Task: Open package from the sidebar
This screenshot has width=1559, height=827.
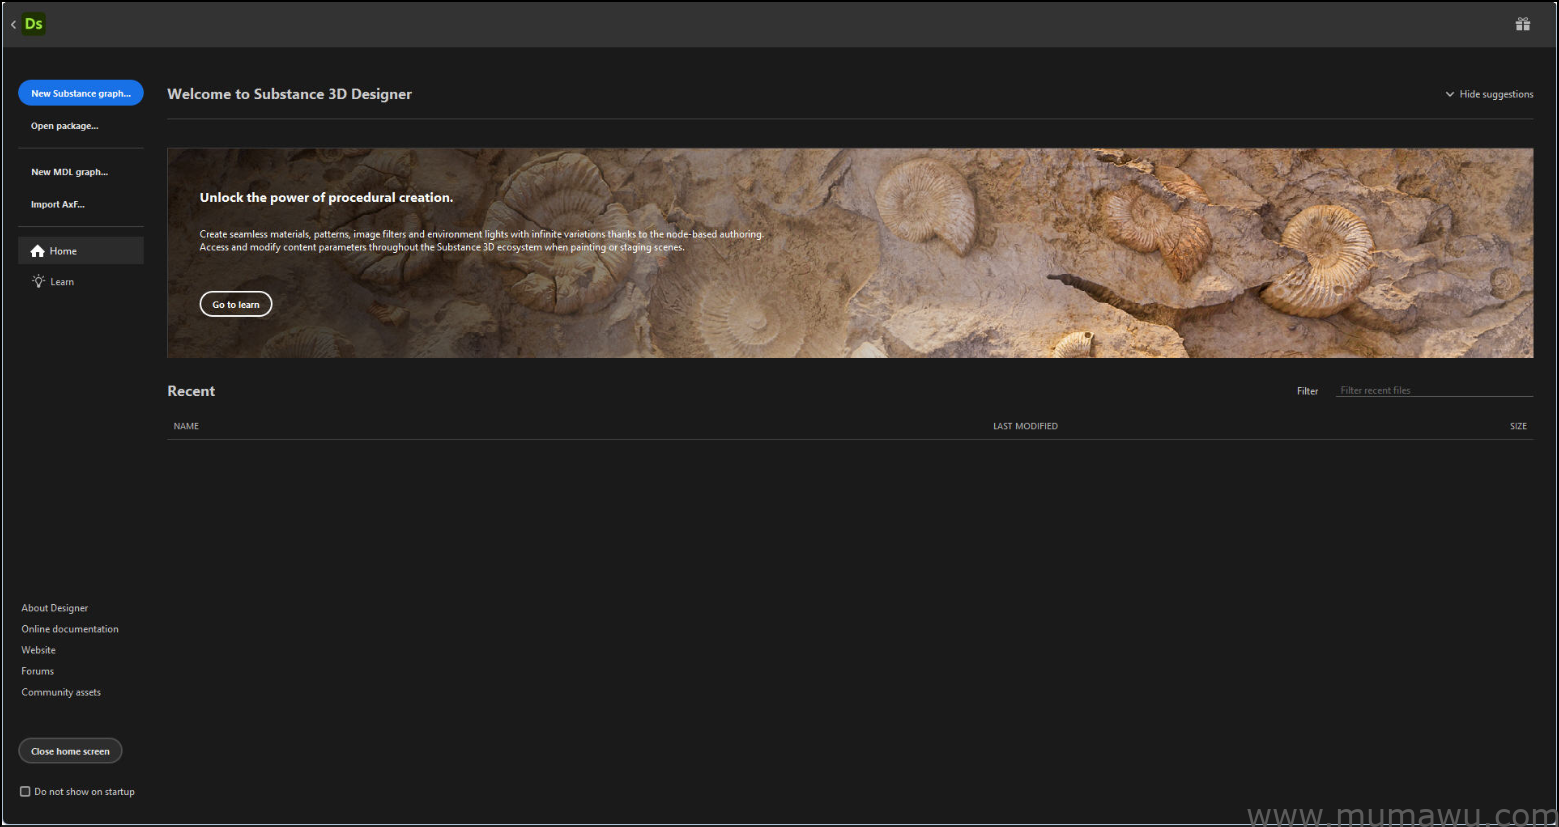Action: click(64, 126)
